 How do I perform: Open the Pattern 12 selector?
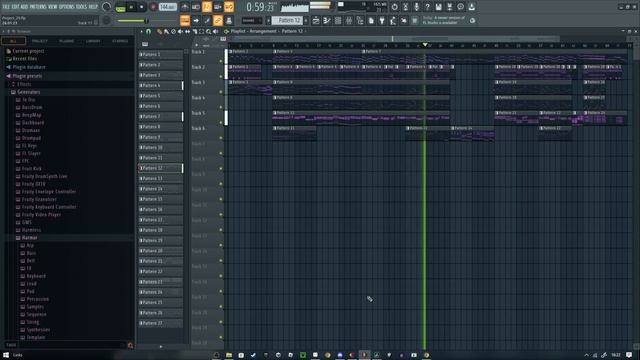(x=287, y=20)
